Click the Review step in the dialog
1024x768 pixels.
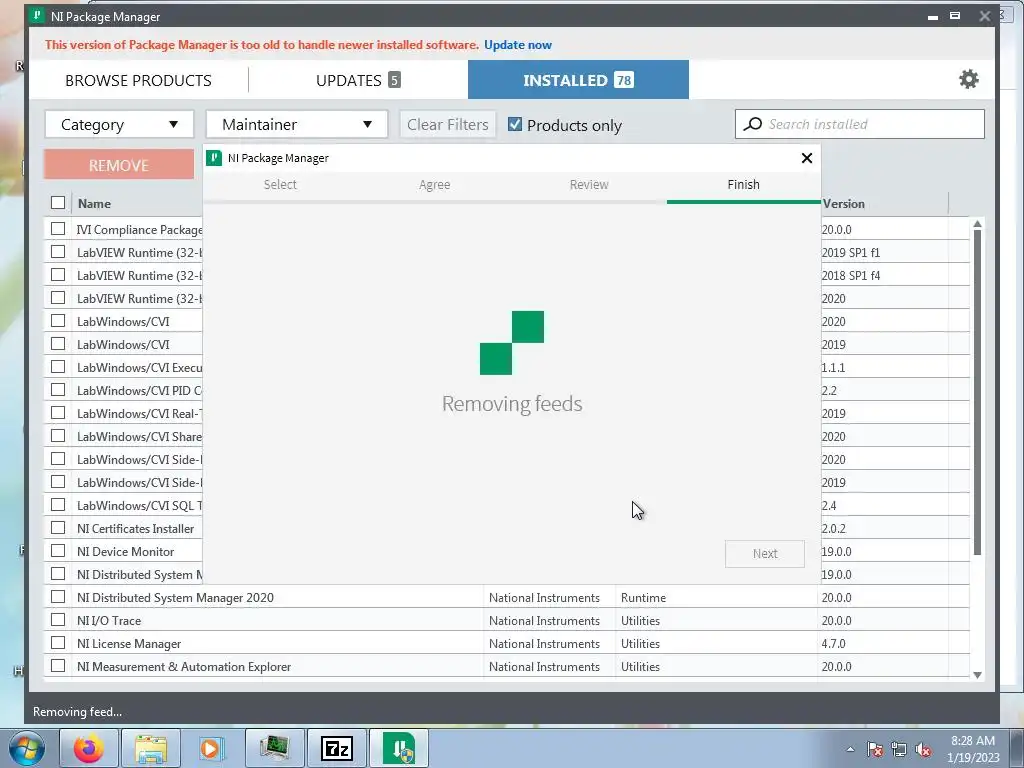point(589,185)
